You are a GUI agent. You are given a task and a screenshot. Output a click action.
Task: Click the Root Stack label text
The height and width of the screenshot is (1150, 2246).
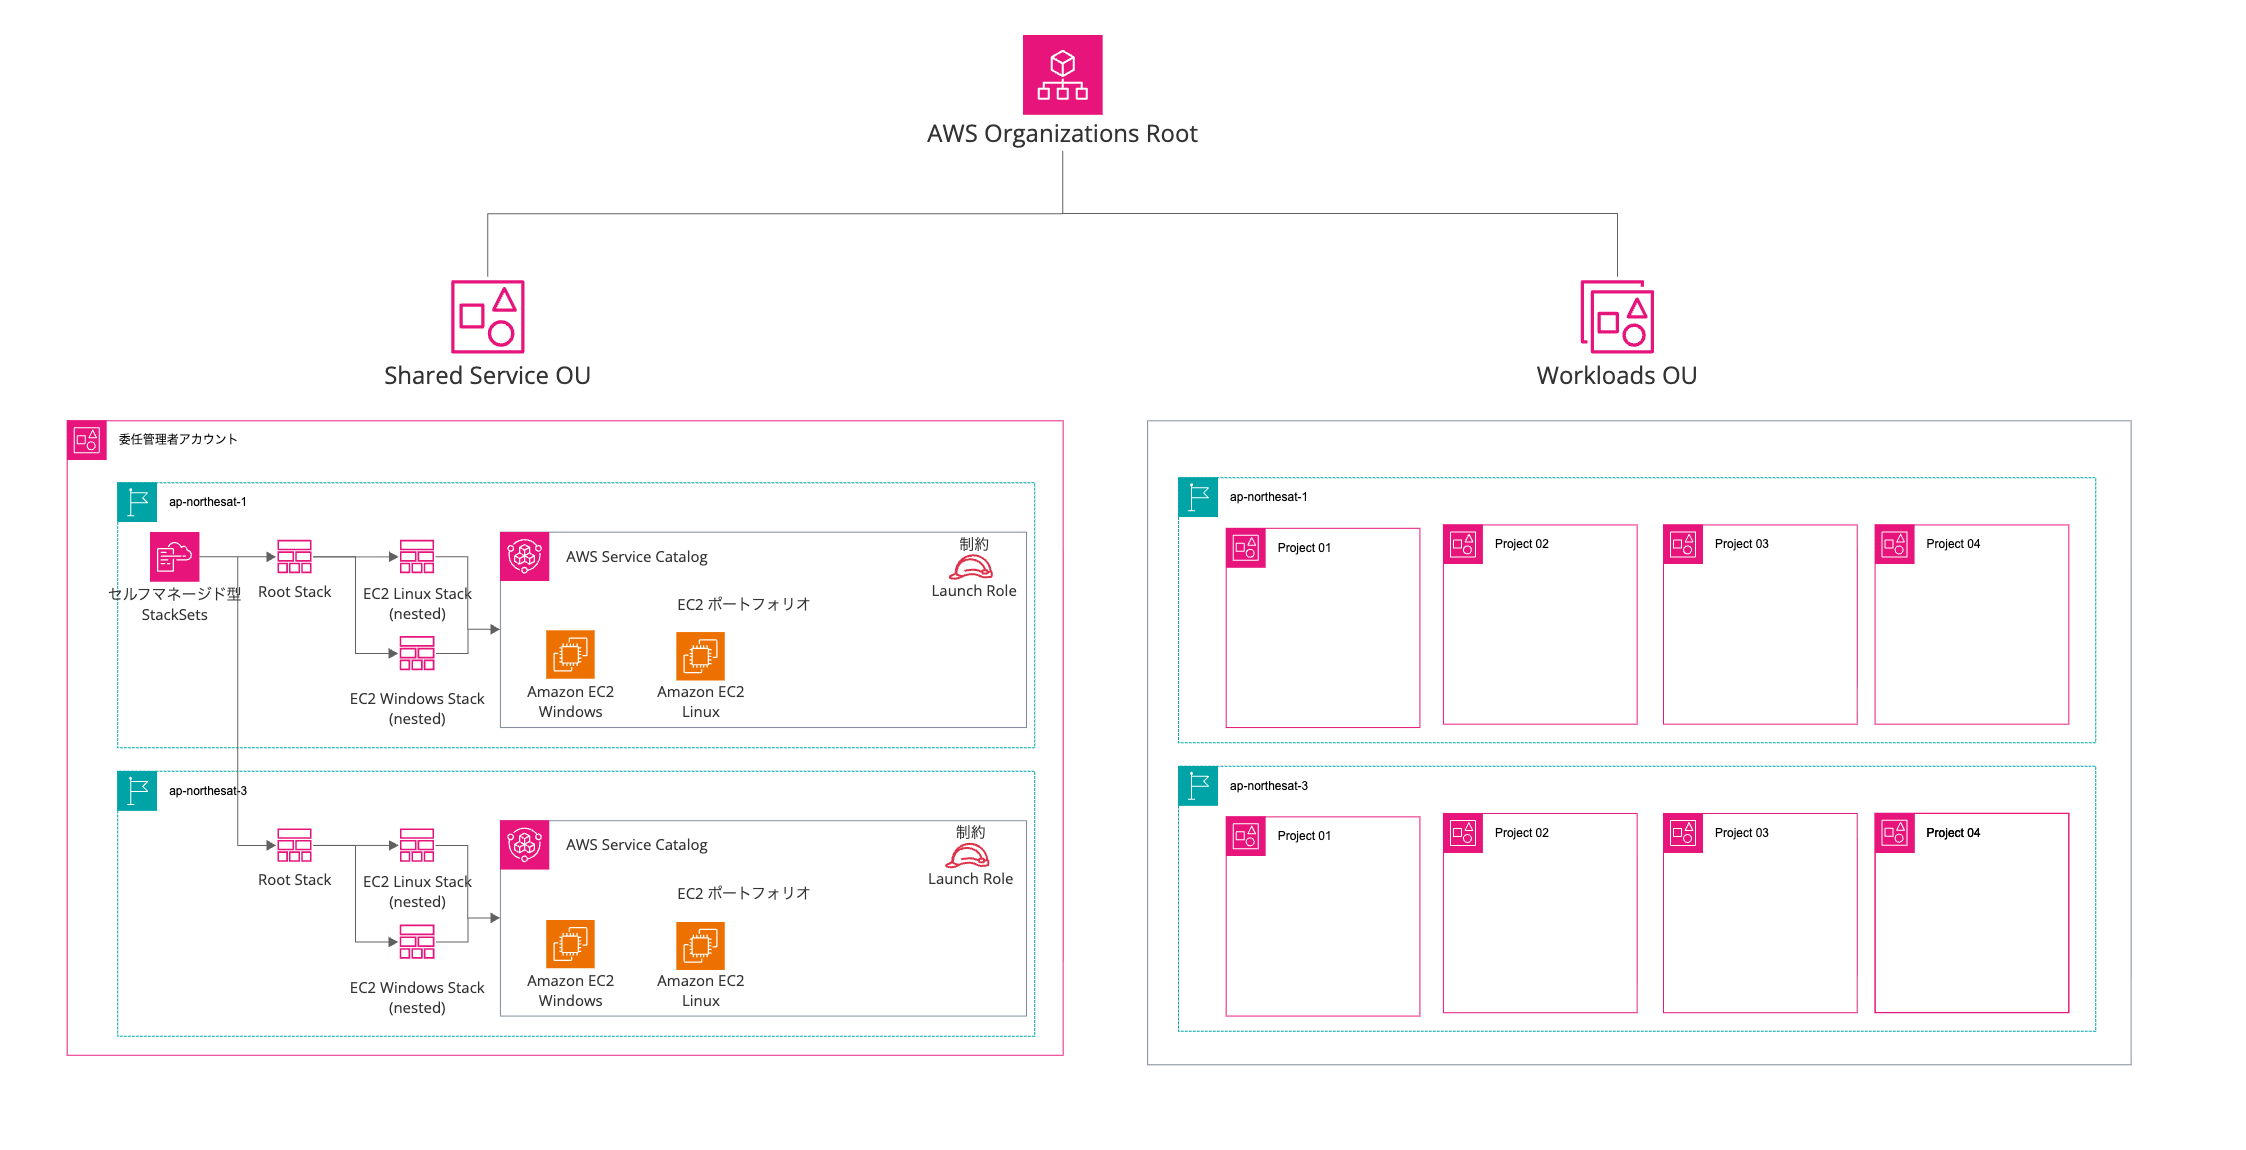(x=294, y=591)
